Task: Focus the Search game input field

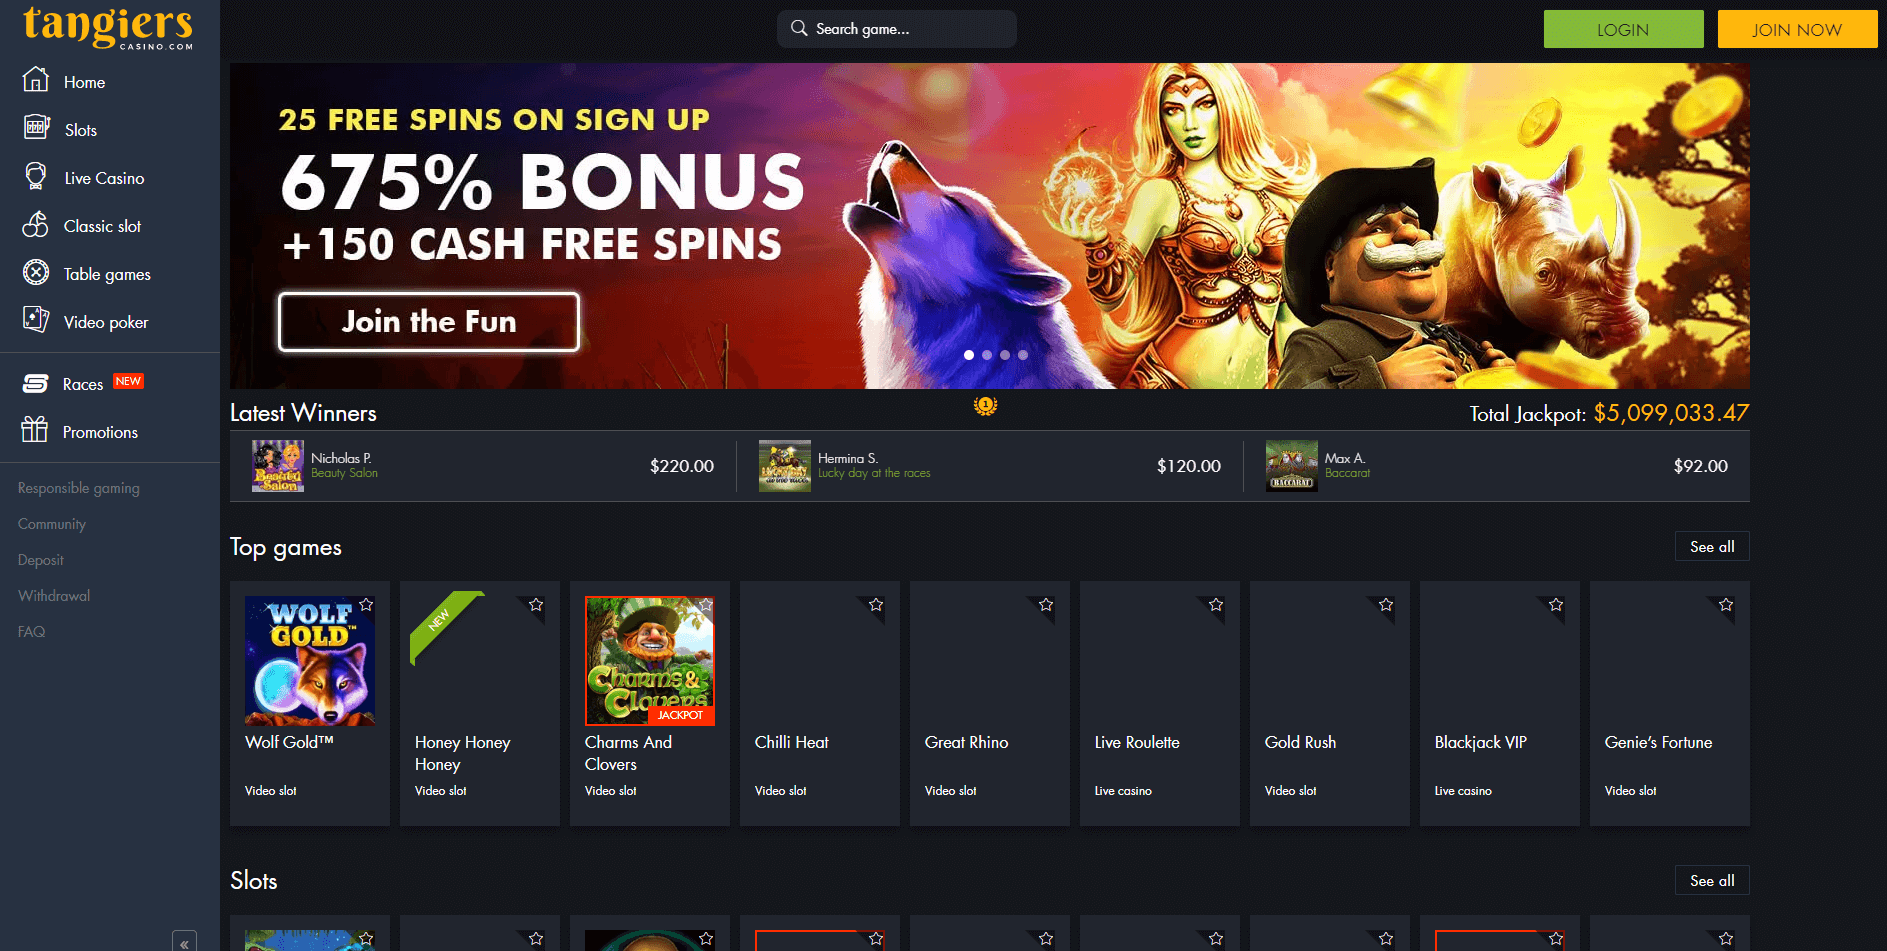Action: pyautogui.click(x=897, y=29)
